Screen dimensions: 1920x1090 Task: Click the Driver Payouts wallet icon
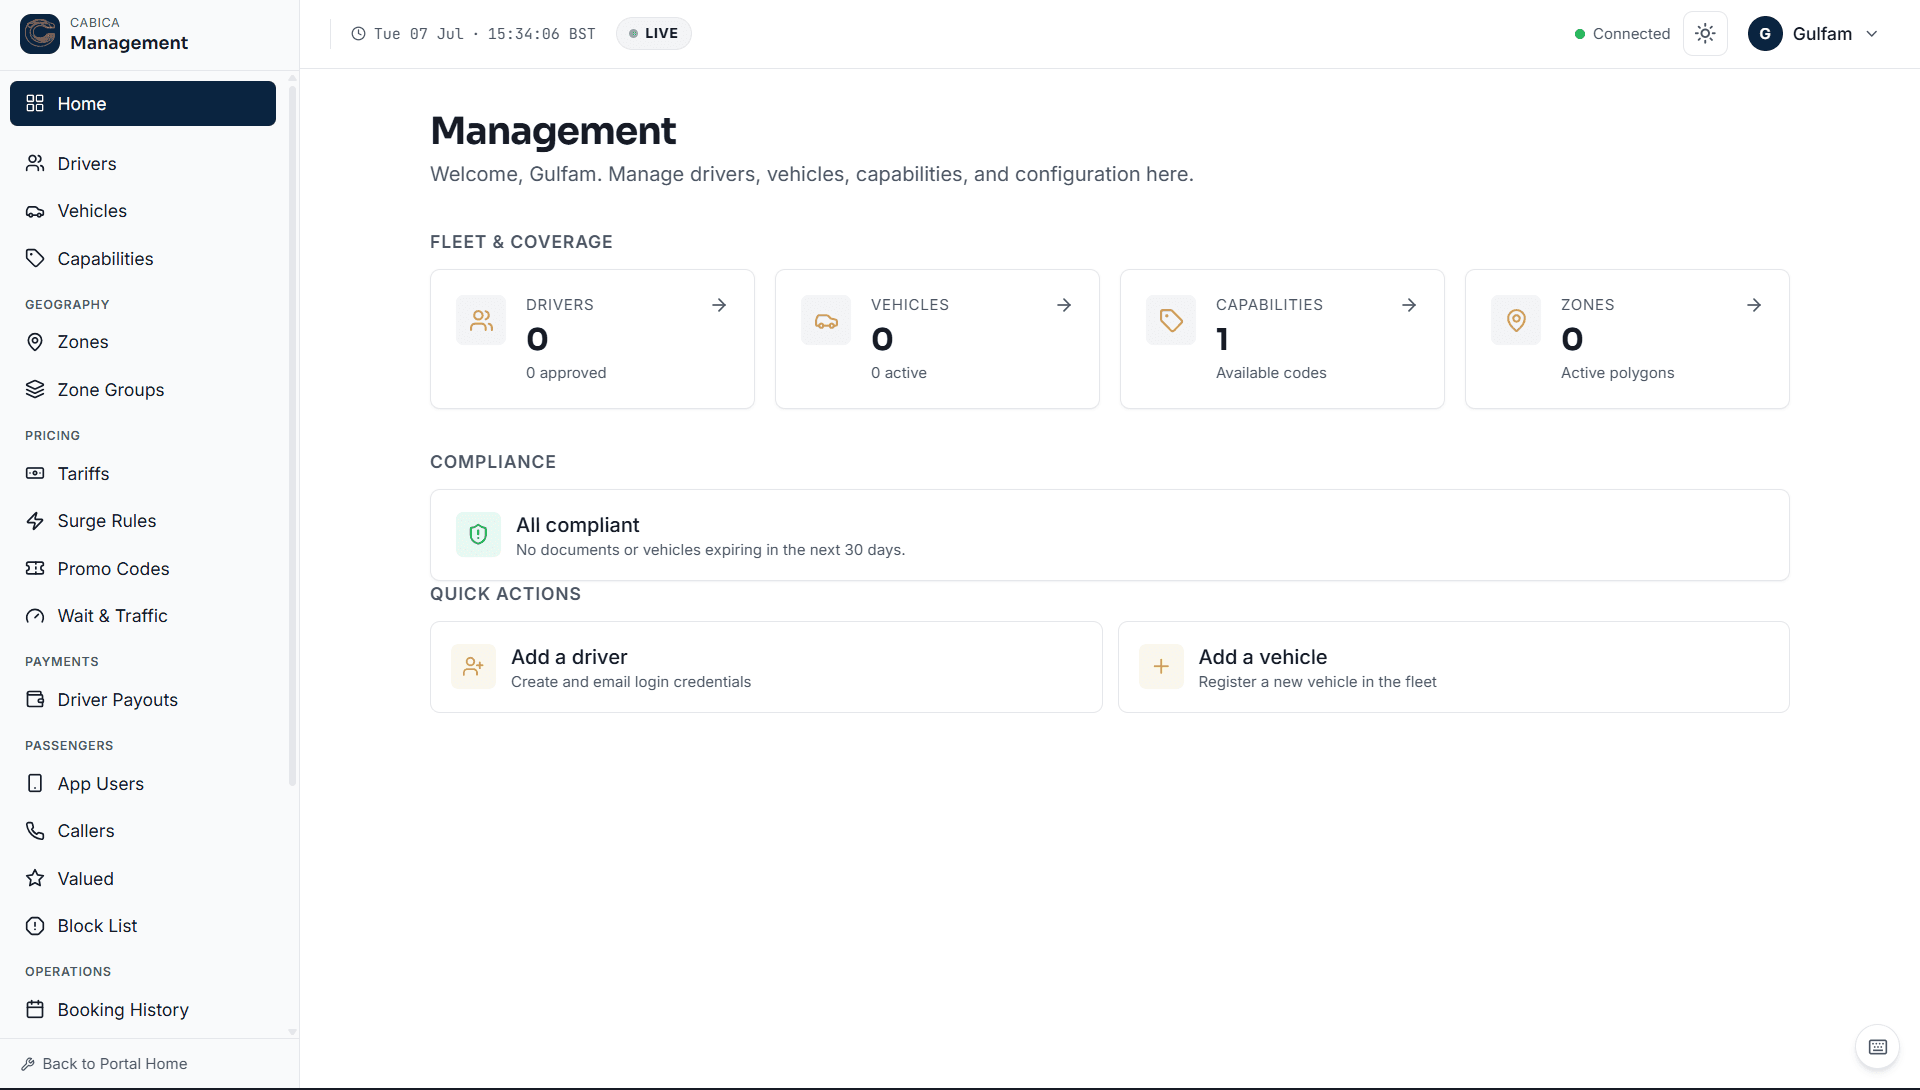35,699
